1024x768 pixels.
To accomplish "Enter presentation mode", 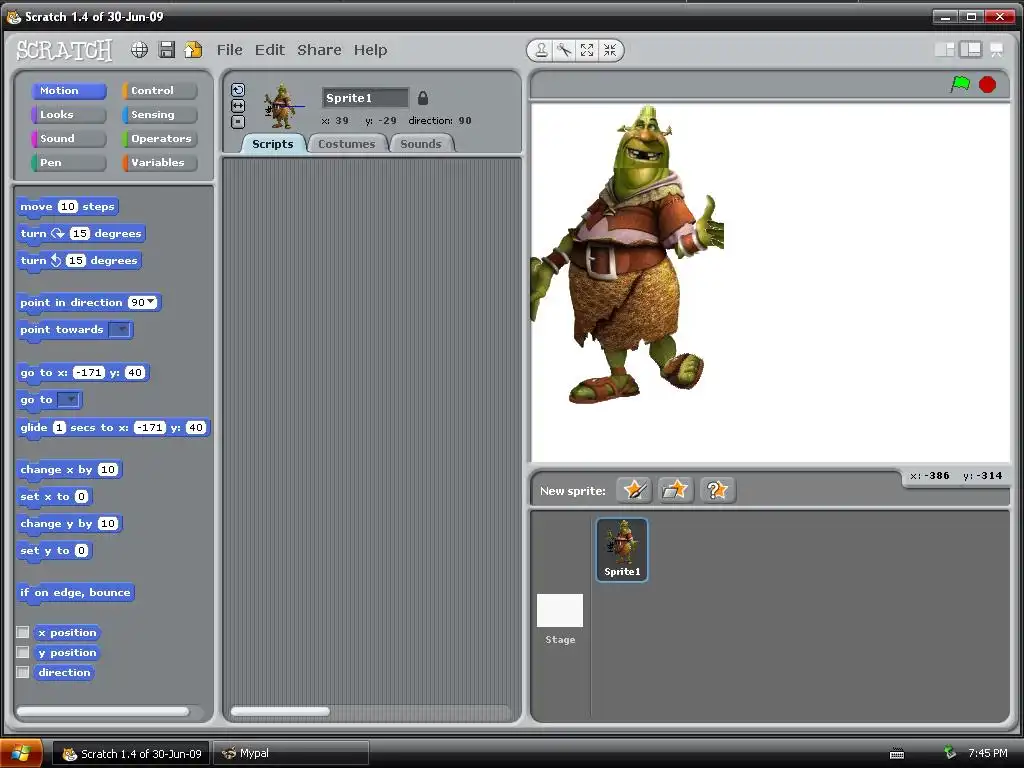I will pyautogui.click(x=997, y=50).
